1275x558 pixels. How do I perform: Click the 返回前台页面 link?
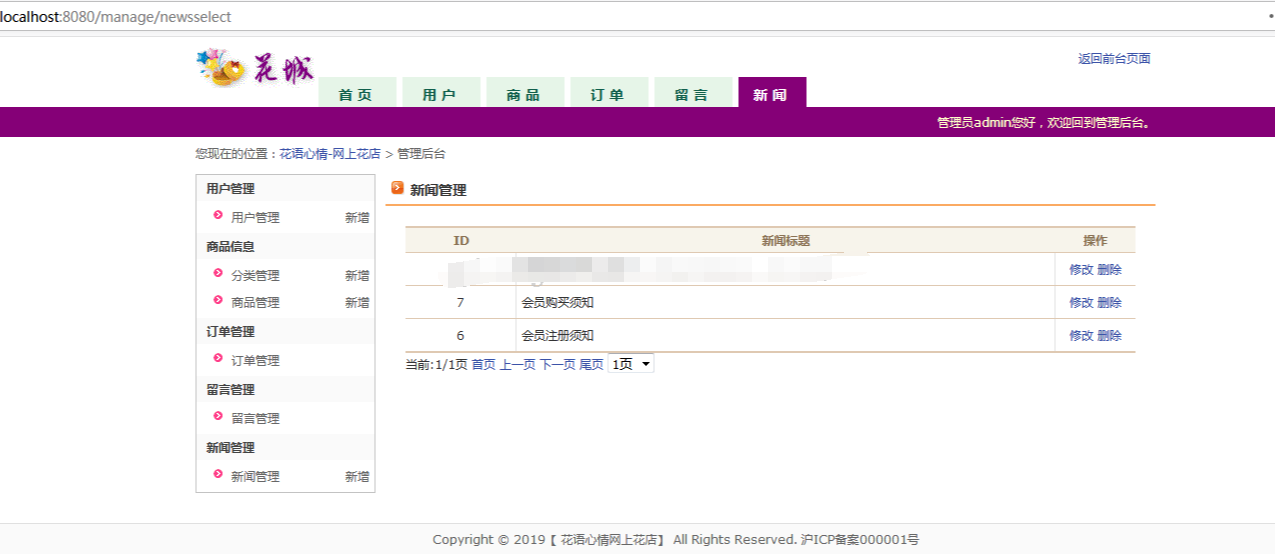pyautogui.click(x=1114, y=59)
